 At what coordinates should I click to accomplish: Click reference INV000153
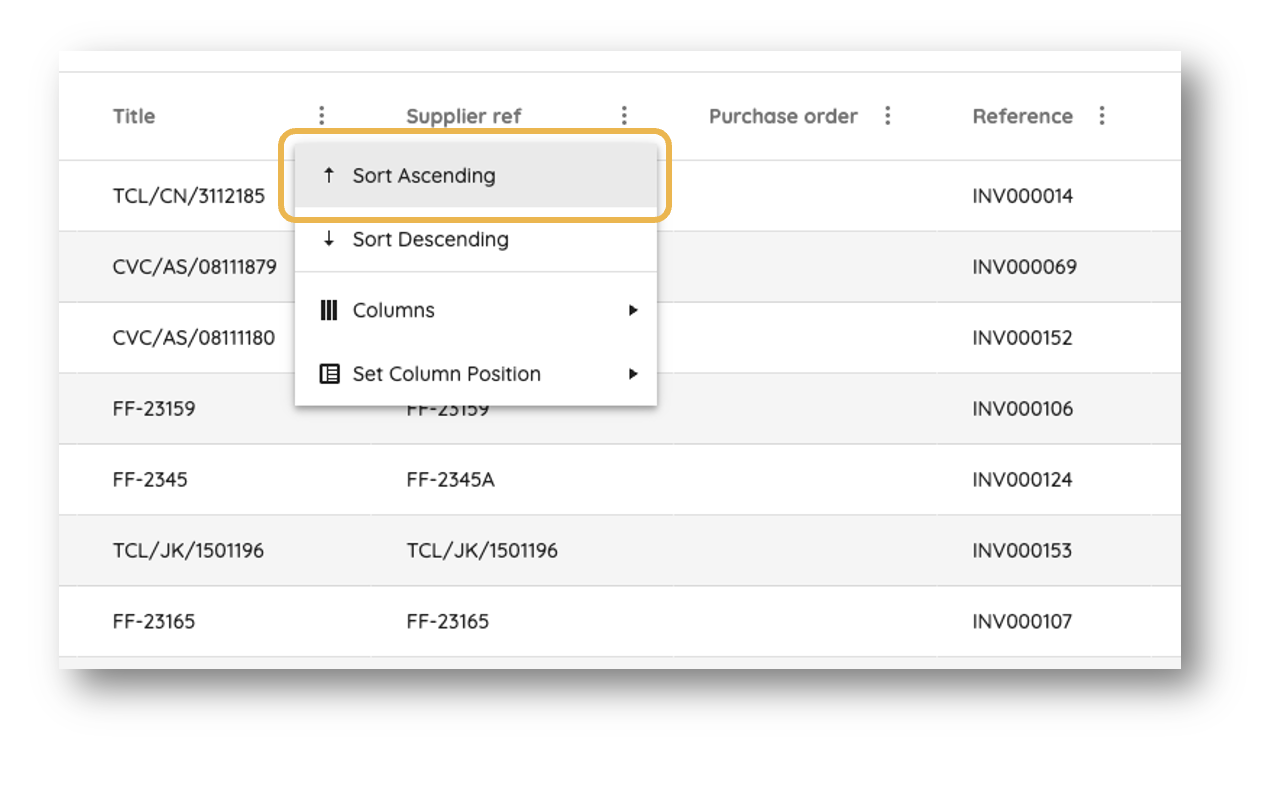1022,551
